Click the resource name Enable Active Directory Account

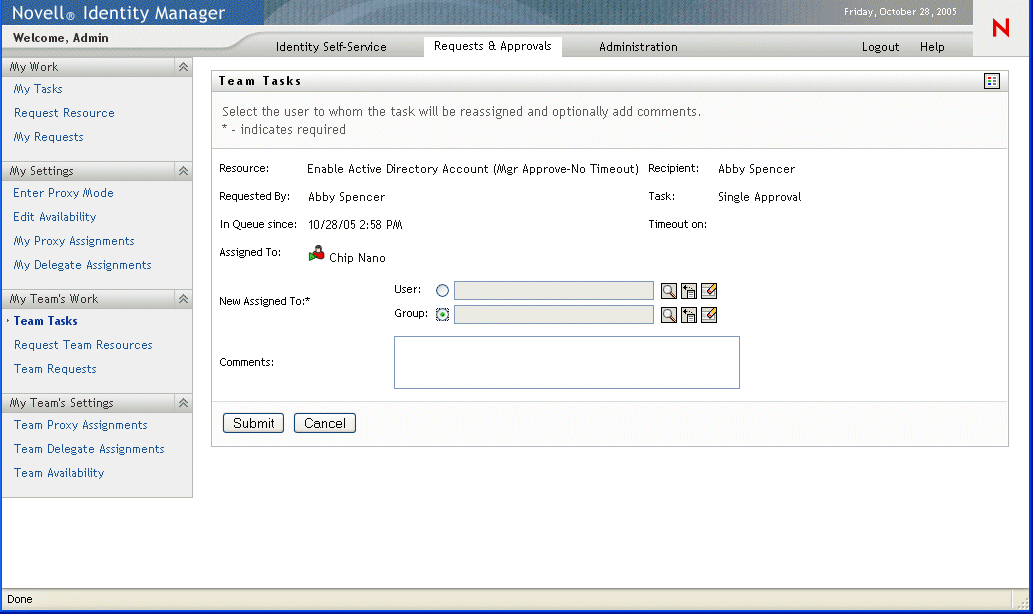473,169
